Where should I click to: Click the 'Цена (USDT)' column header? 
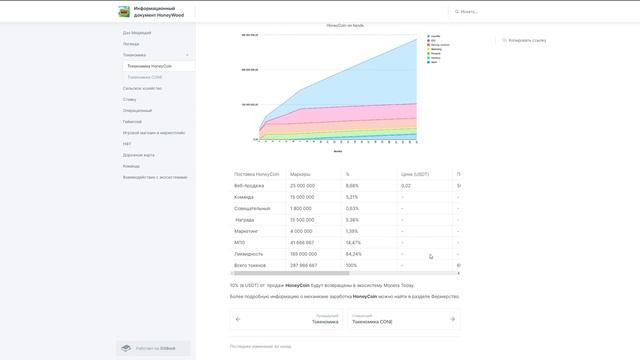tap(415, 174)
